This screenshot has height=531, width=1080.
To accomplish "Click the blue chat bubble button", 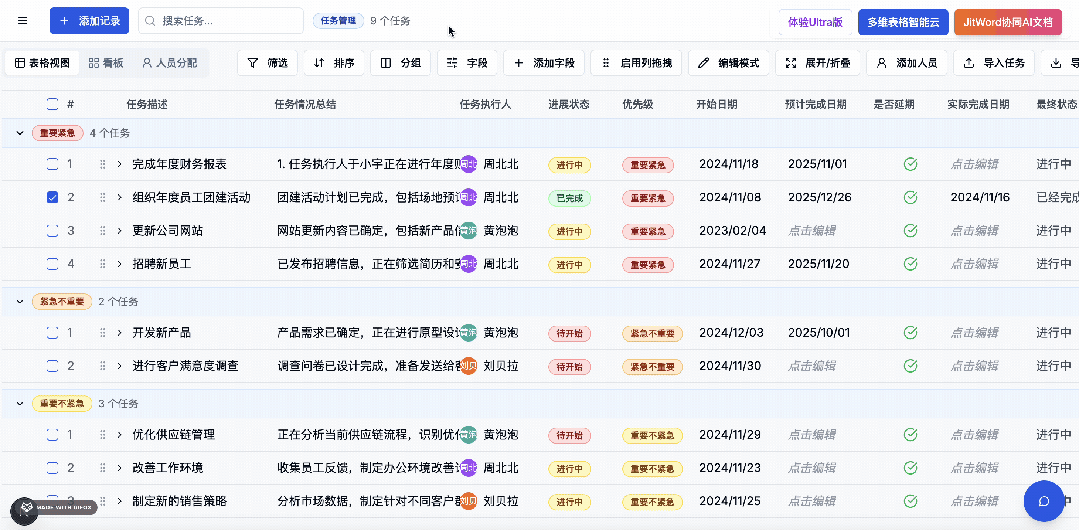I will (1043, 501).
